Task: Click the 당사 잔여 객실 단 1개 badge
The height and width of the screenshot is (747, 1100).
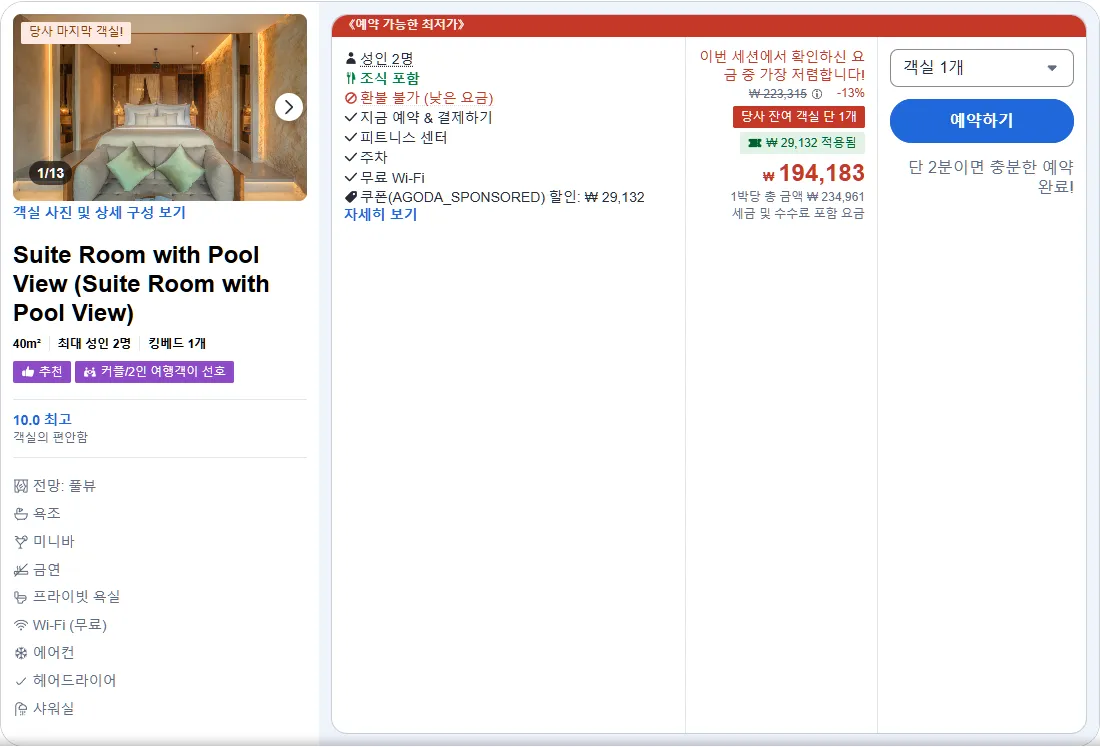Action: 798,116
